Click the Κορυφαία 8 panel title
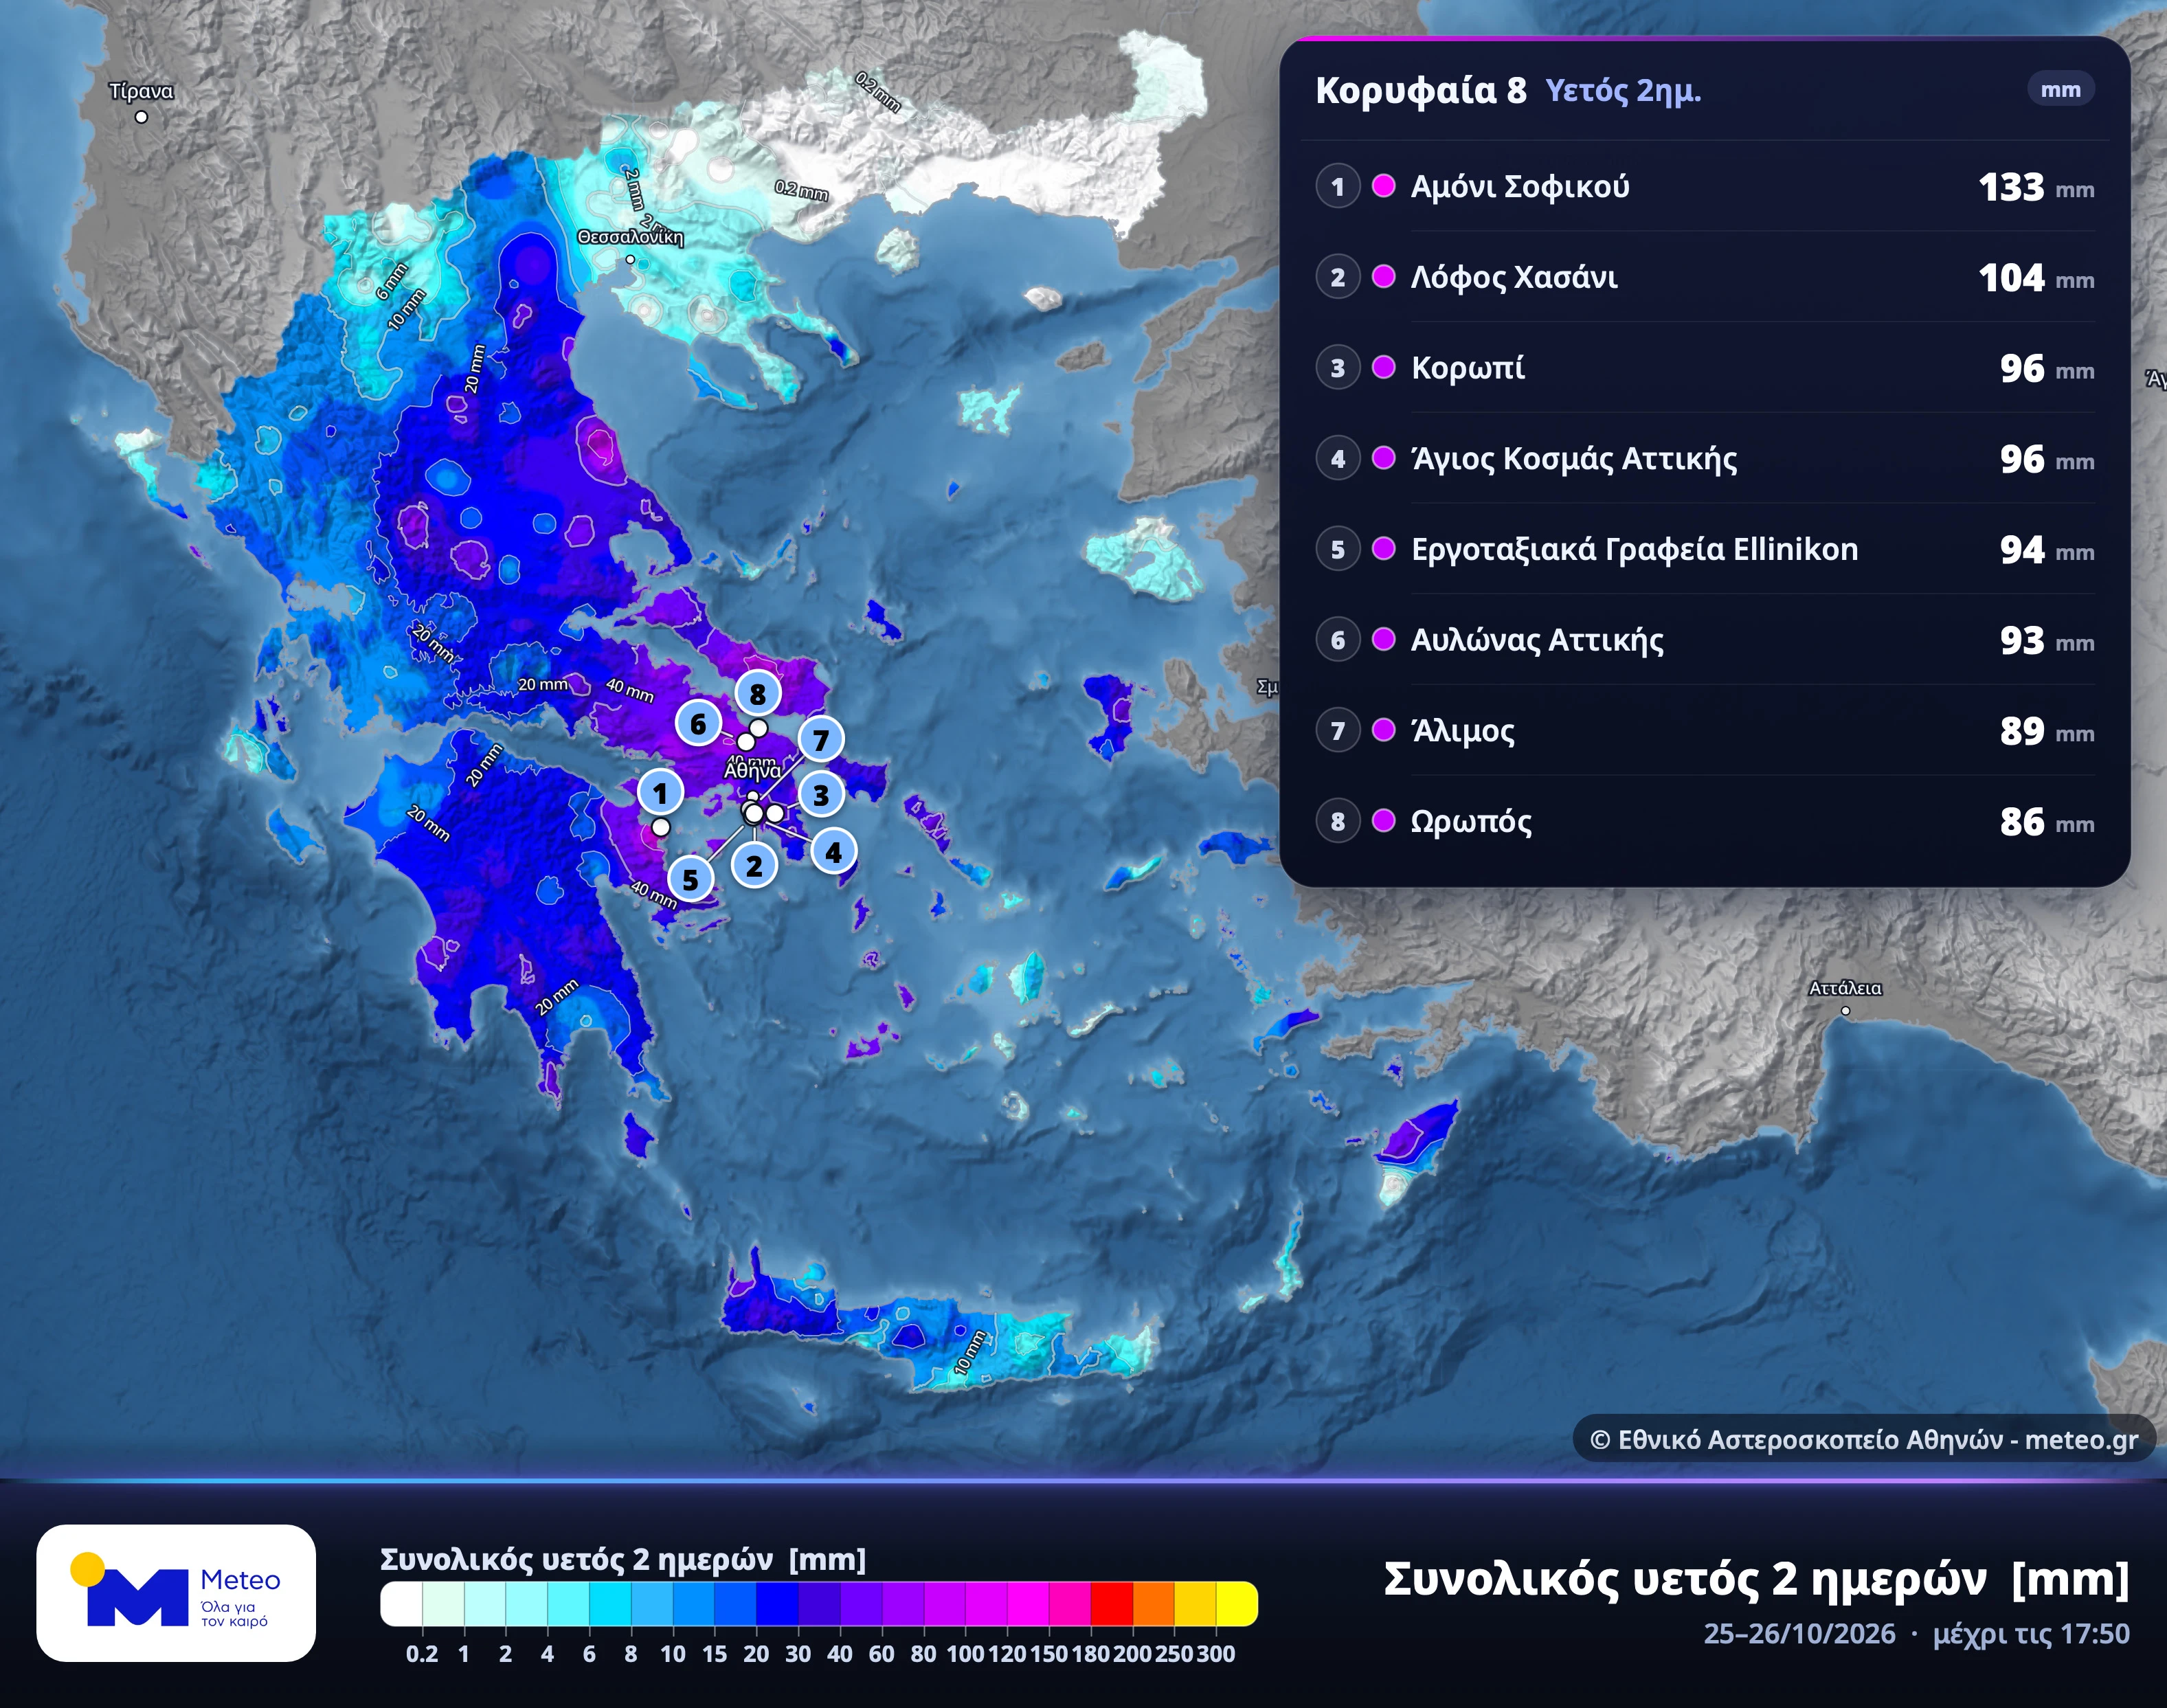This screenshot has width=2167, height=1708. tap(1421, 90)
